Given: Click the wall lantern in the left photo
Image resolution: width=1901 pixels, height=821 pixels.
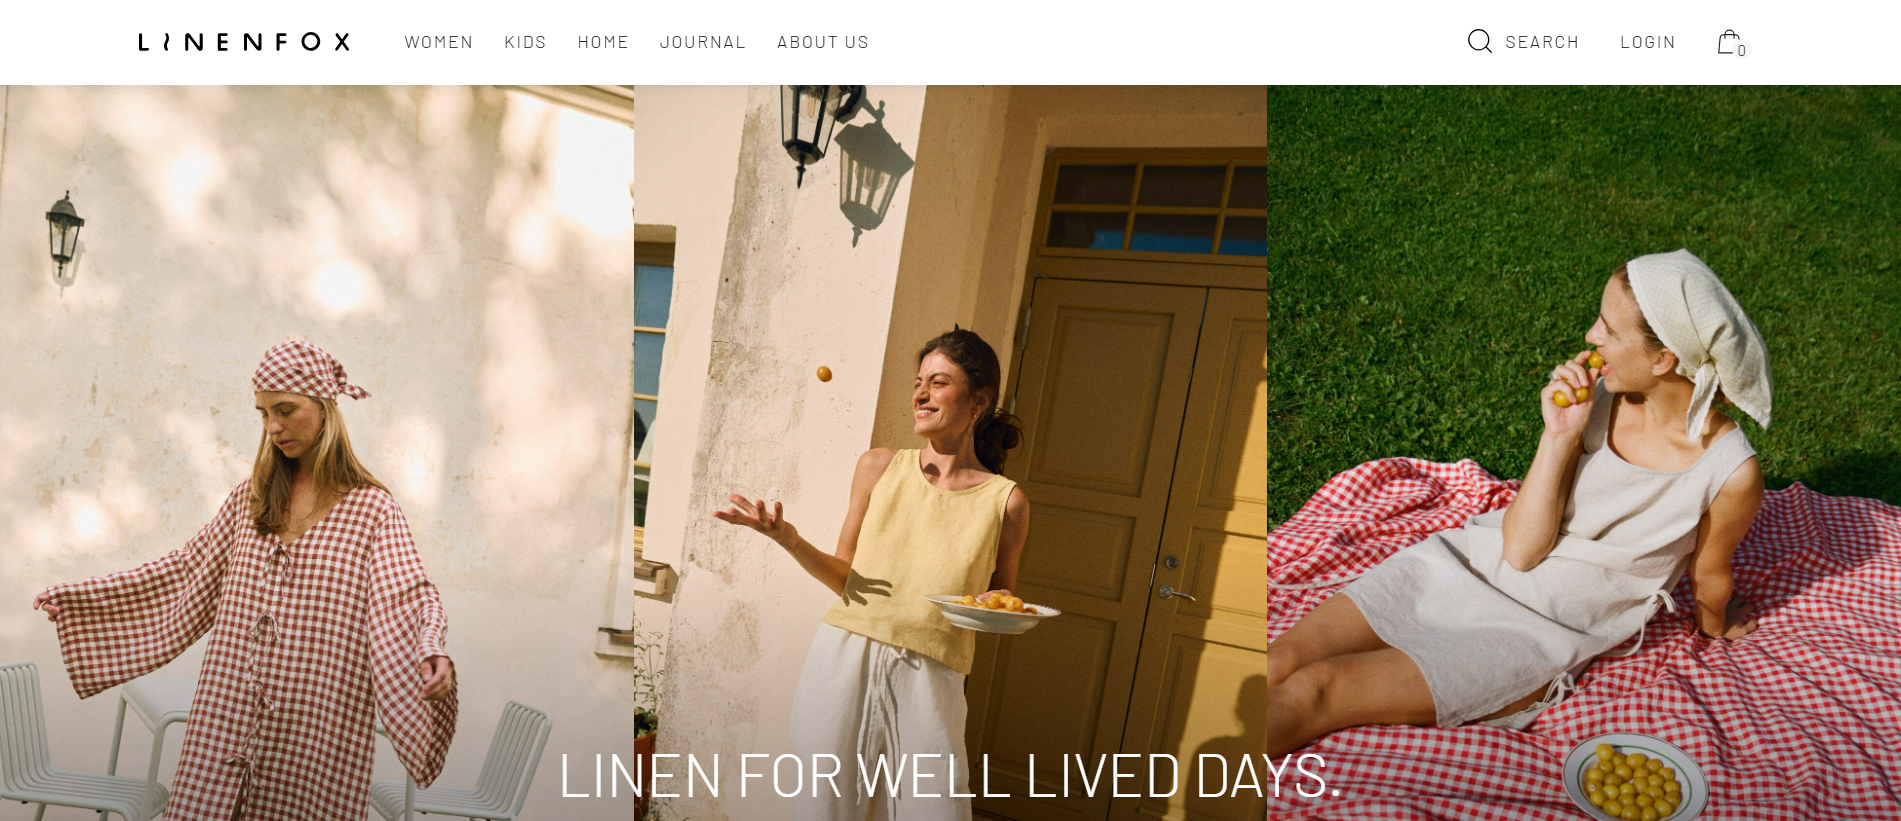Looking at the screenshot, I should 64,235.
